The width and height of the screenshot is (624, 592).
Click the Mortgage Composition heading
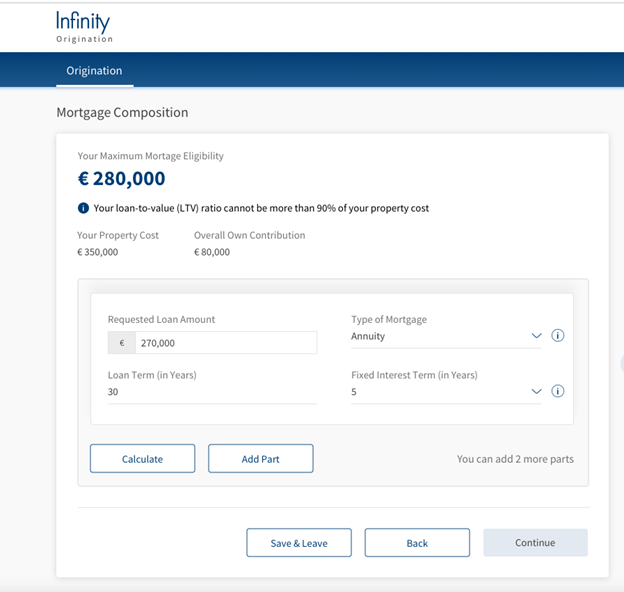pos(122,113)
